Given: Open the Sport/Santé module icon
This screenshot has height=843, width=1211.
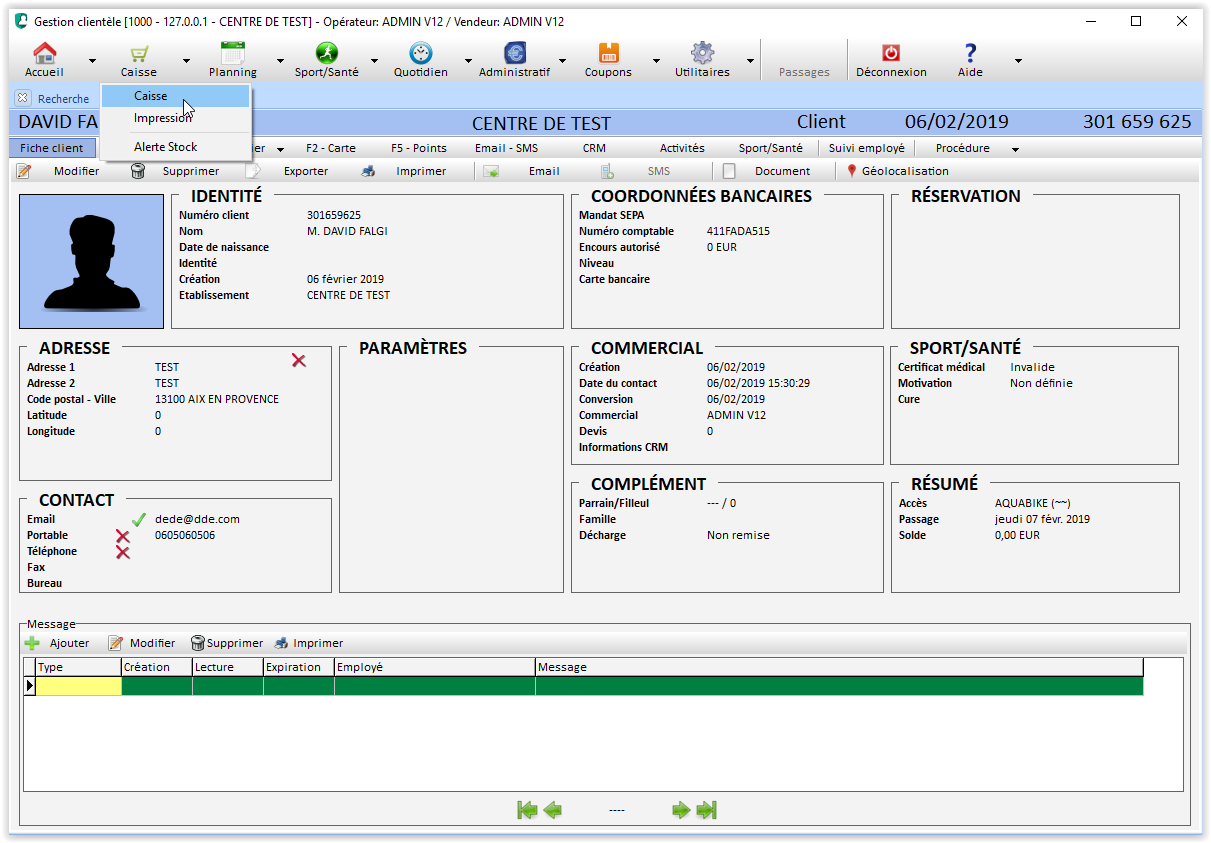Looking at the screenshot, I should tap(326, 54).
